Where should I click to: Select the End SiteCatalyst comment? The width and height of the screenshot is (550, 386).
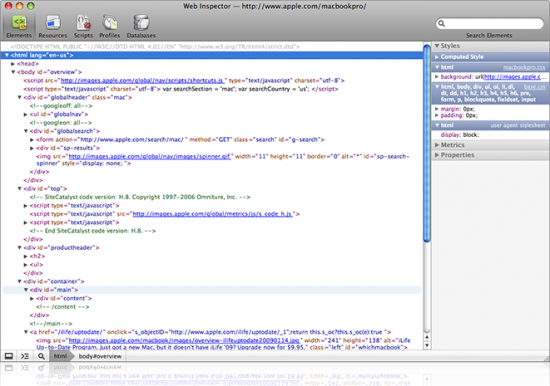(x=93, y=231)
